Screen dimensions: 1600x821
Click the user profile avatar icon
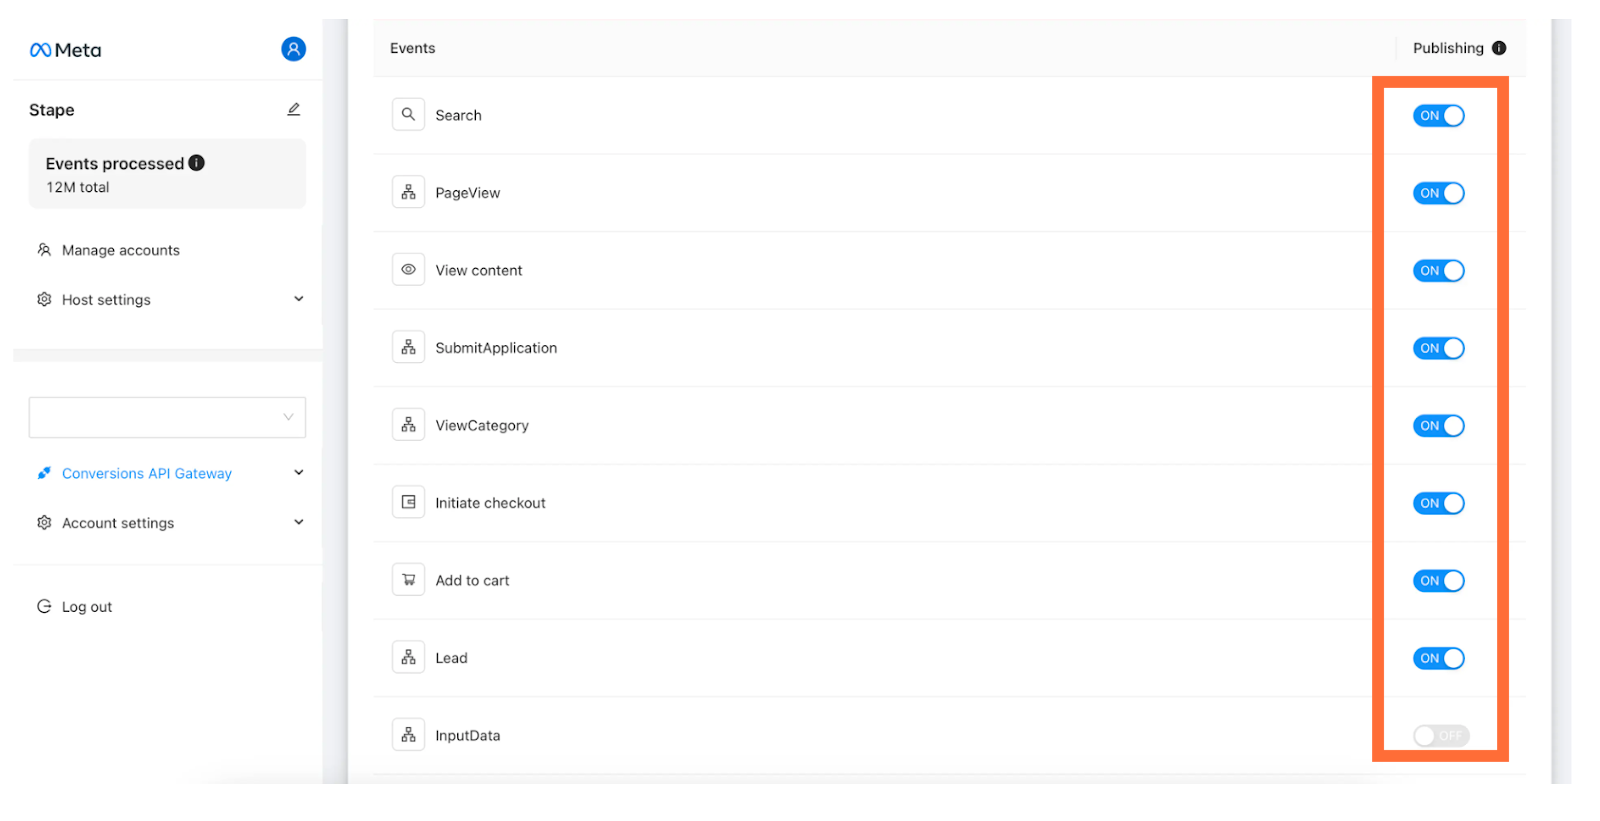click(x=293, y=49)
